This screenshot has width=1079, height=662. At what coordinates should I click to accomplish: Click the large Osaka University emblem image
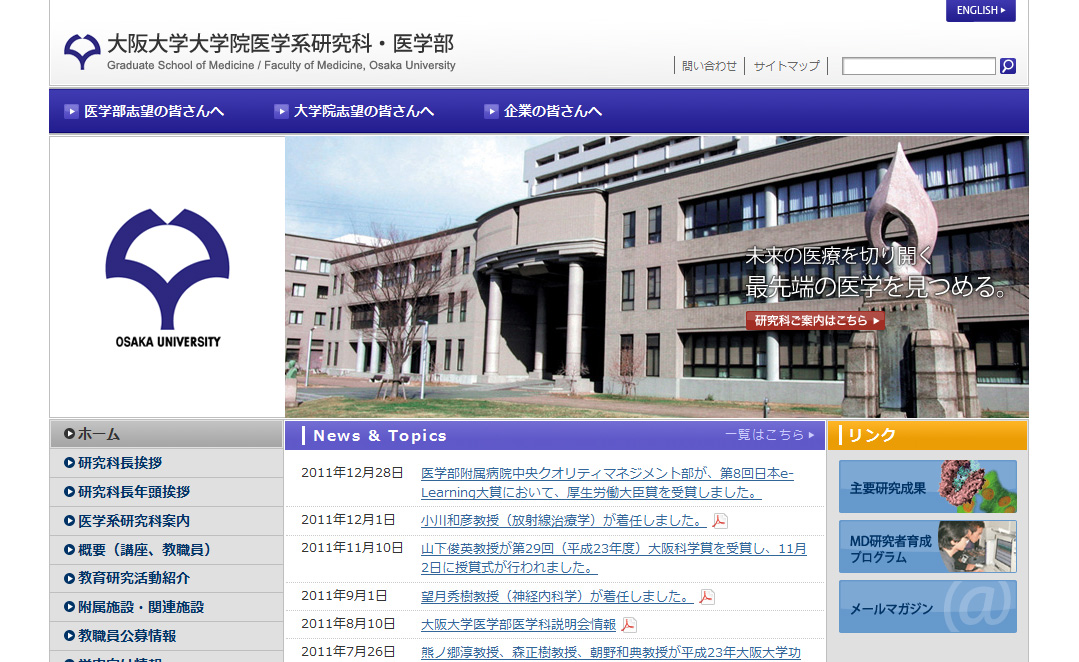[167, 277]
